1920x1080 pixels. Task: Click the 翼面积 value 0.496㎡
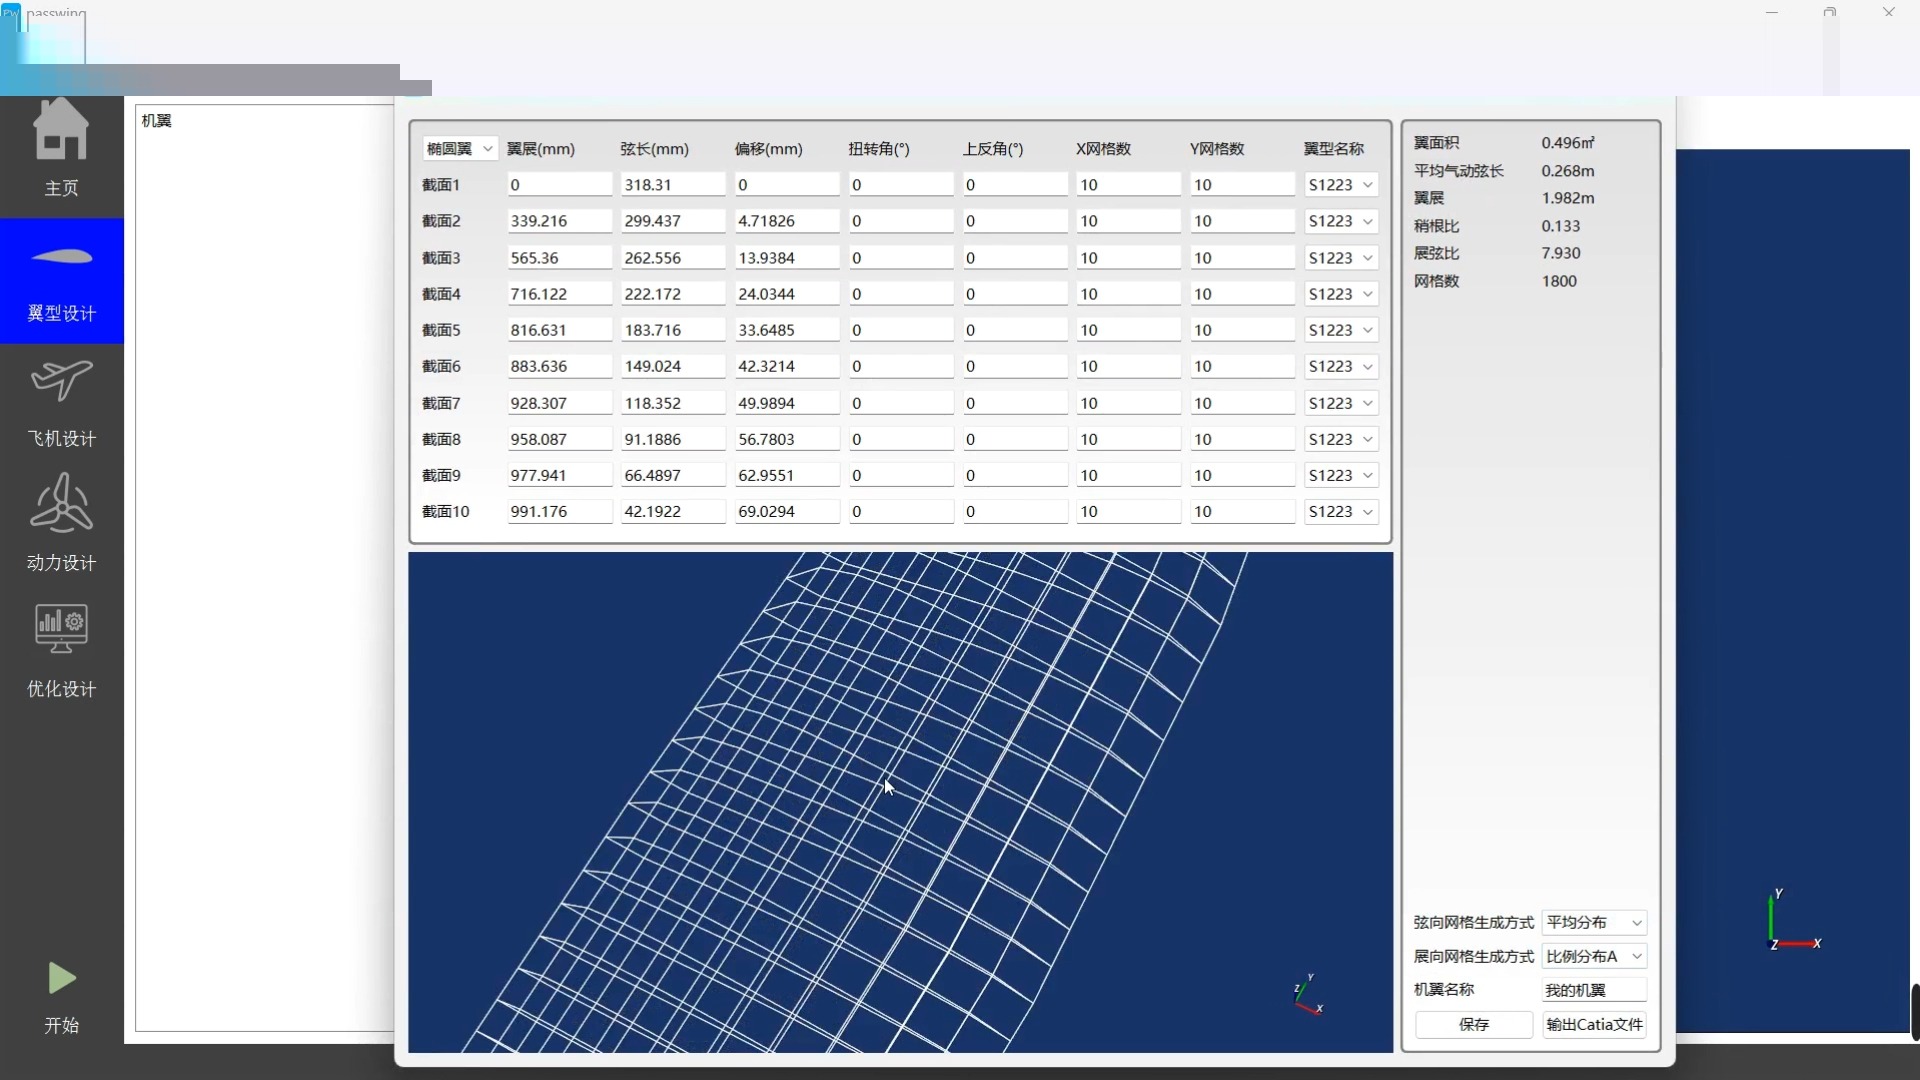pos(1568,143)
